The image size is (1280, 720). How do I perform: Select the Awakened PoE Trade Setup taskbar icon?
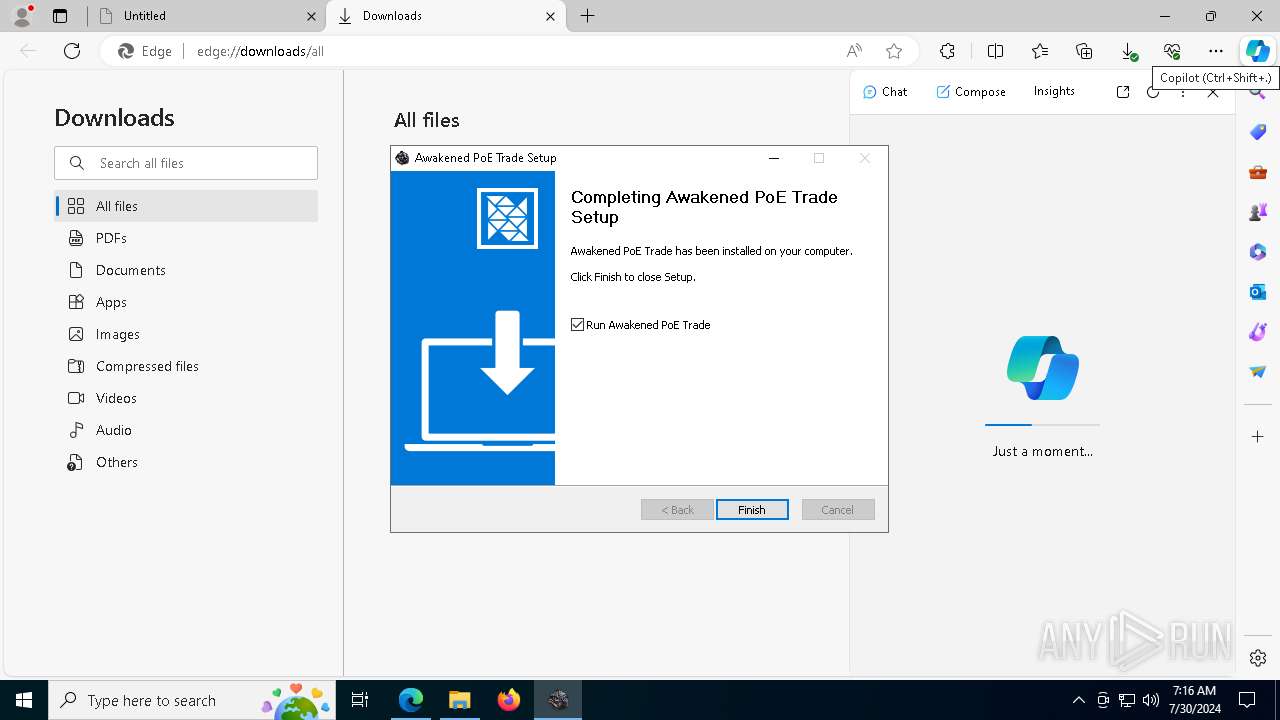coord(557,700)
